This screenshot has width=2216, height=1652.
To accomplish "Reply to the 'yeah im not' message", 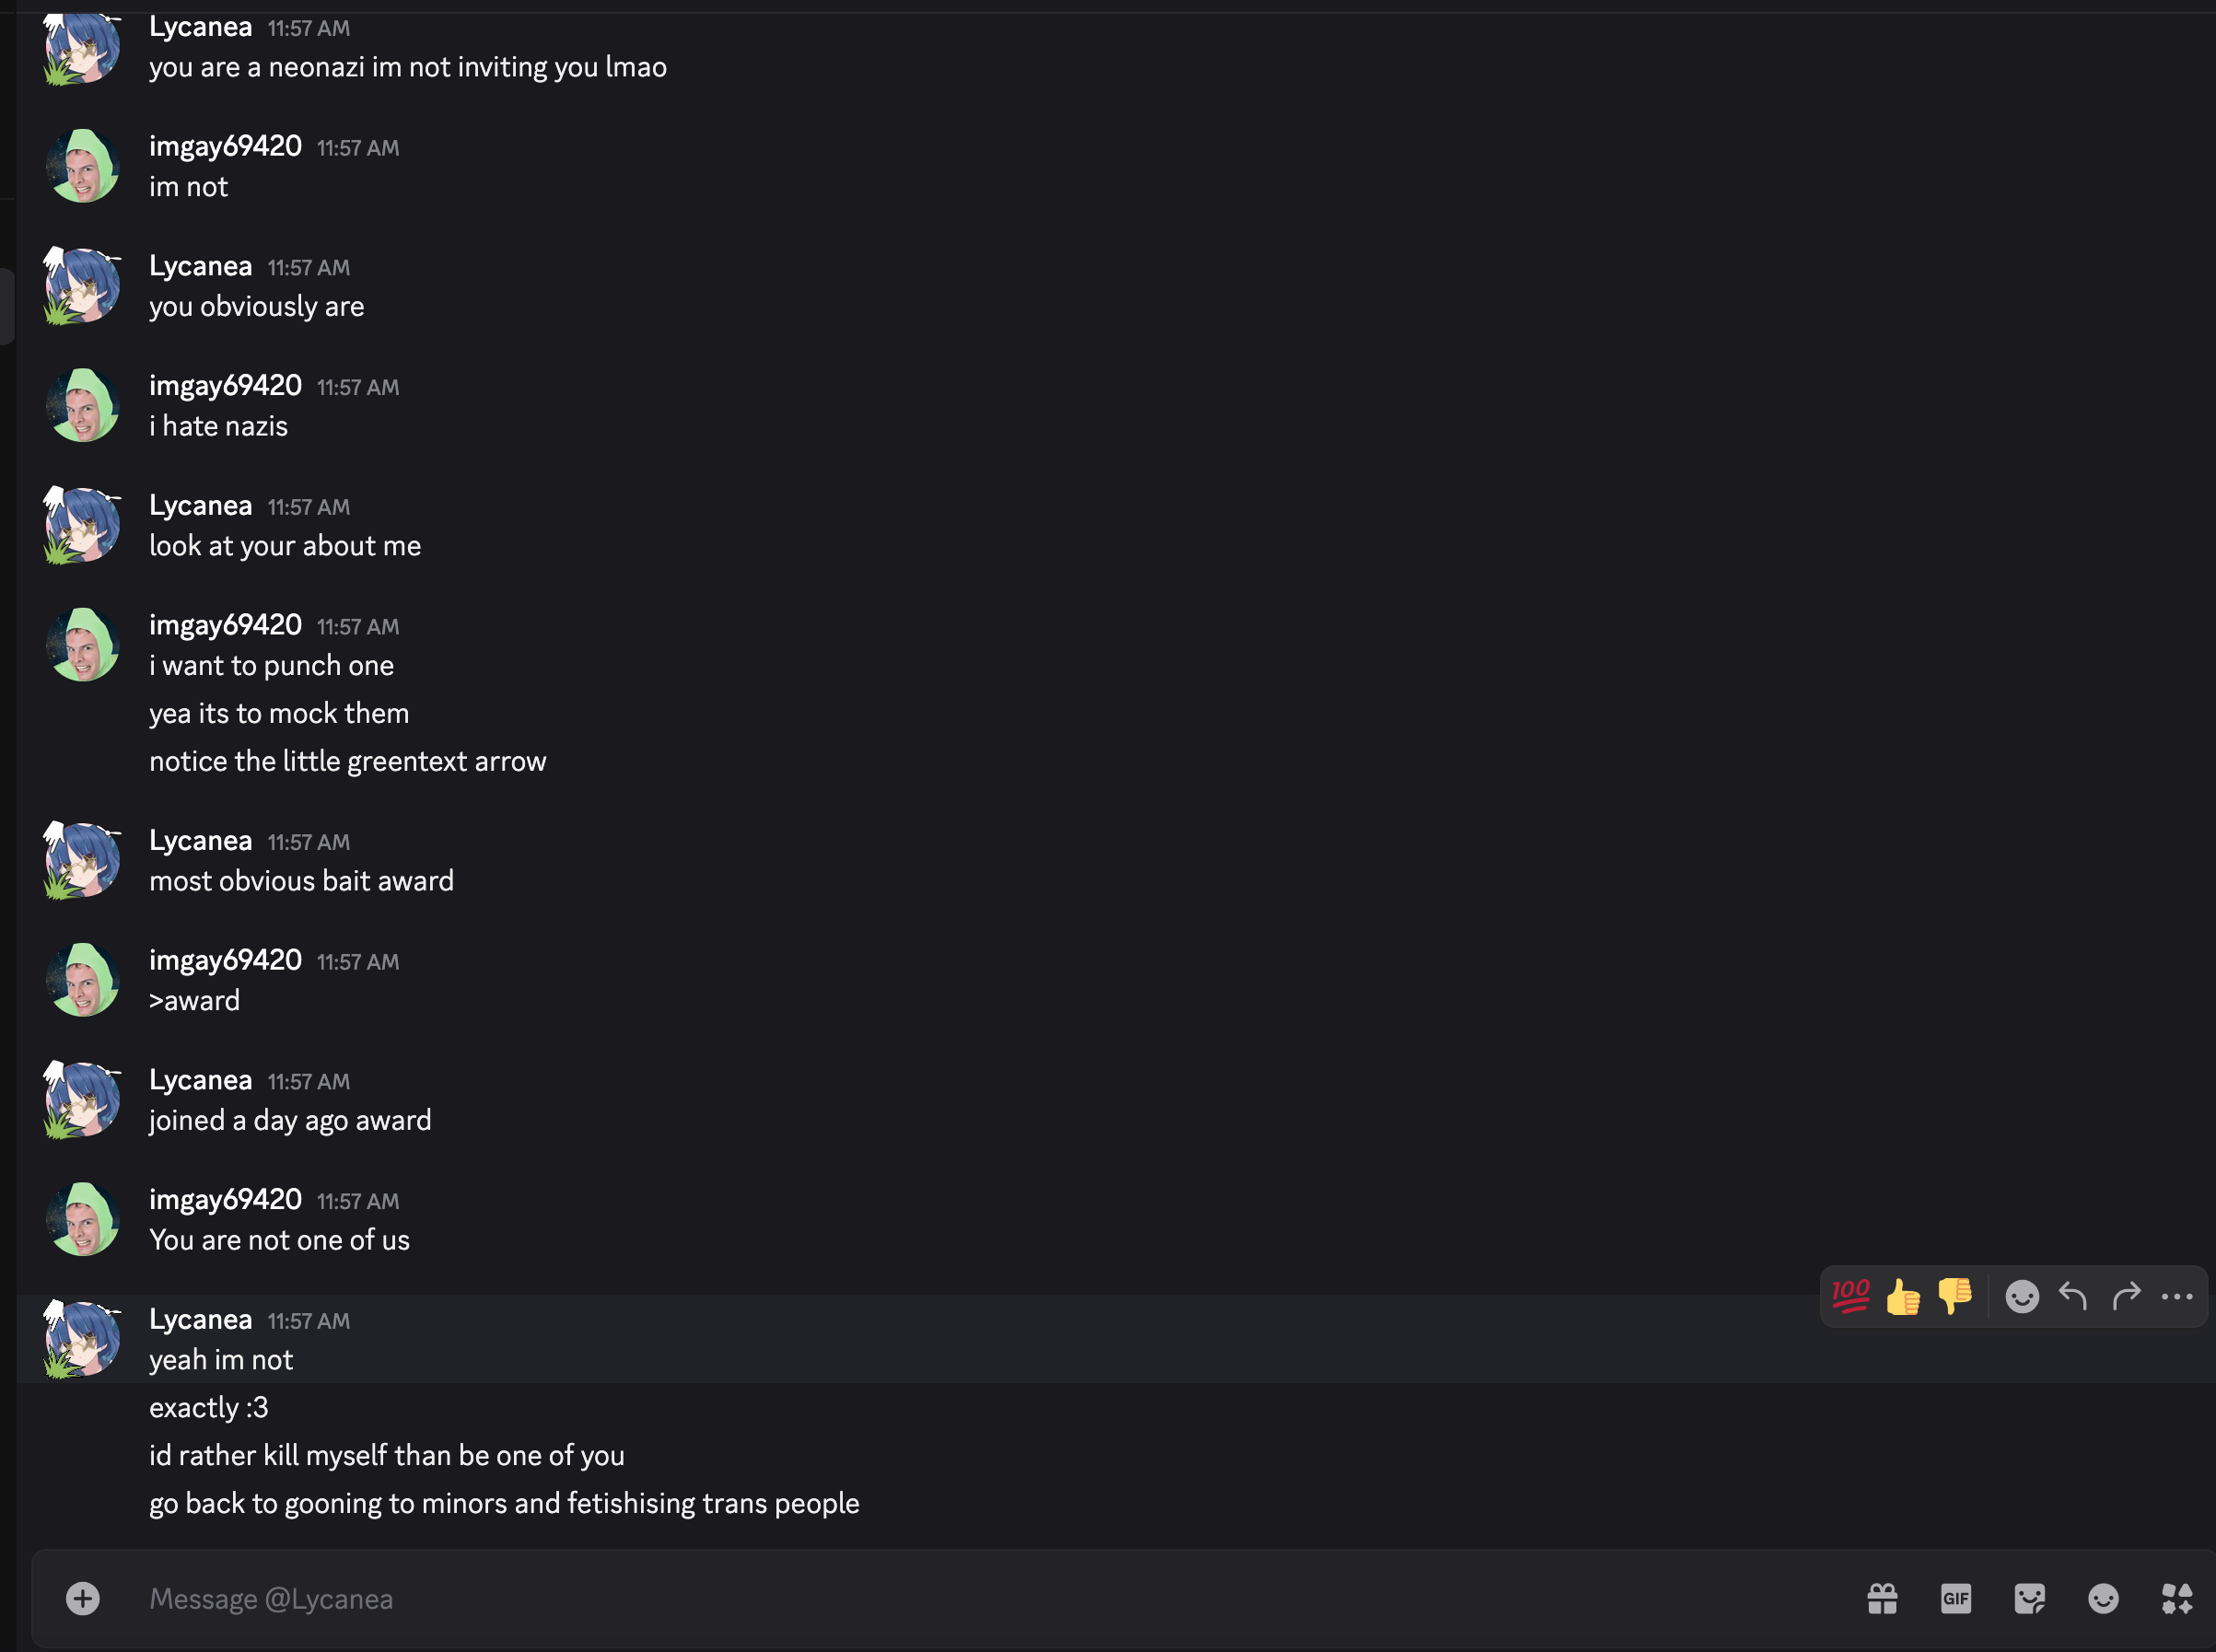I will pyautogui.click(x=2073, y=1296).
